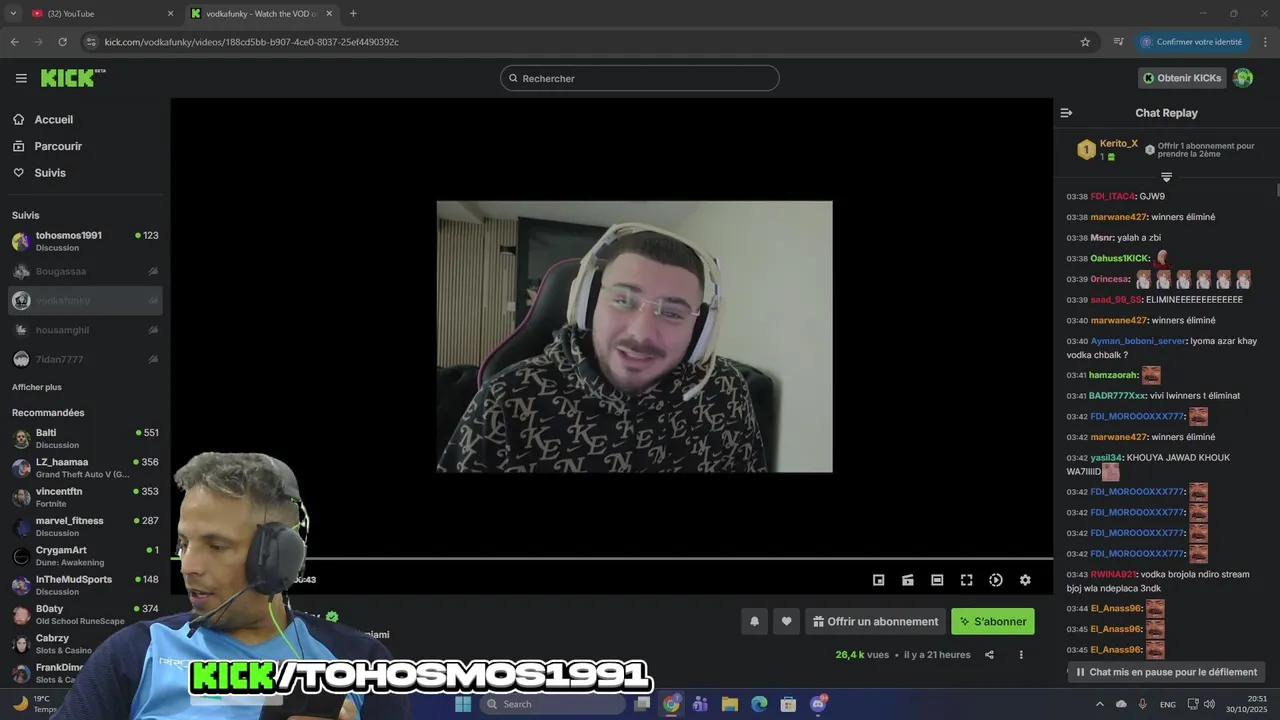Screen dimensions: 1280x720
Task: Click Offrir un abonnement button
Action: pyautogui.click(x=876, y=621)
